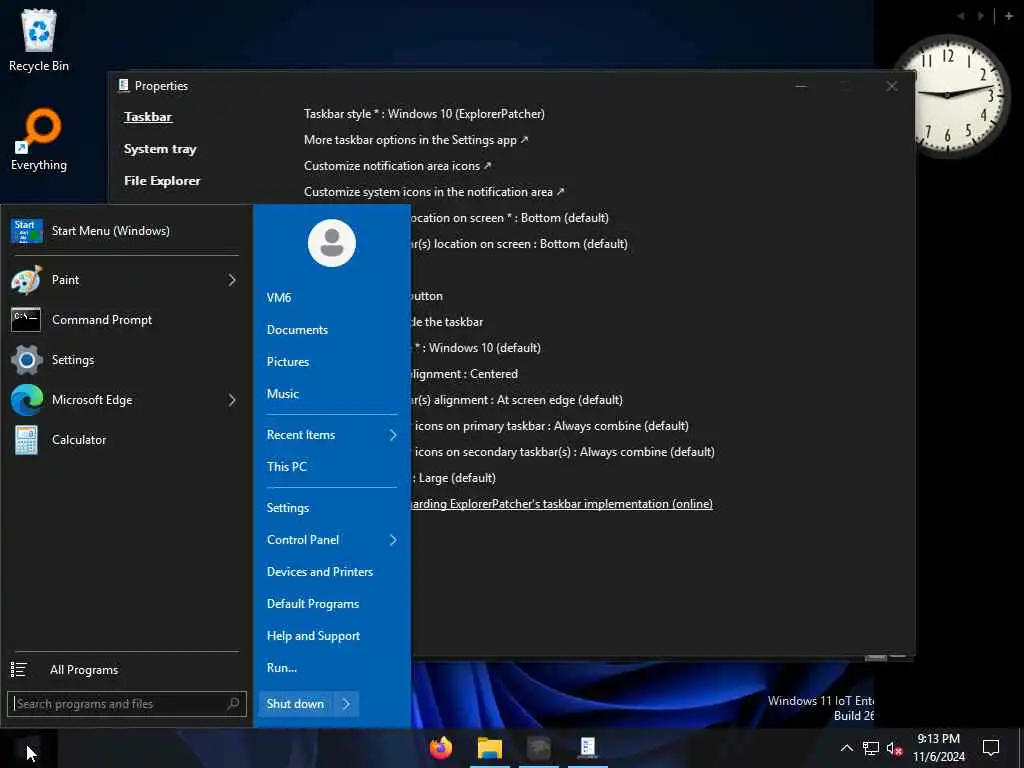Change primary taskbar Always combine option
The height and width of the screenshot is (768, 1024).
coord(551,426)
